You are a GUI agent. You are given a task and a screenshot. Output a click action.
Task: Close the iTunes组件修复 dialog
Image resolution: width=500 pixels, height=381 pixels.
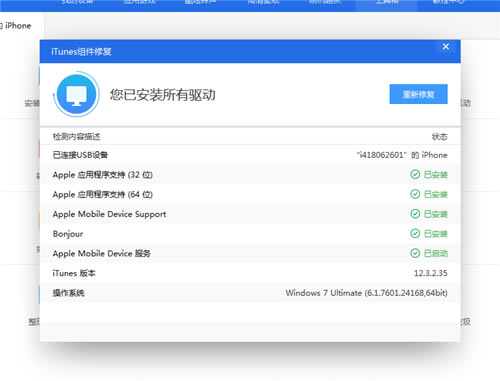coord(446,47)
